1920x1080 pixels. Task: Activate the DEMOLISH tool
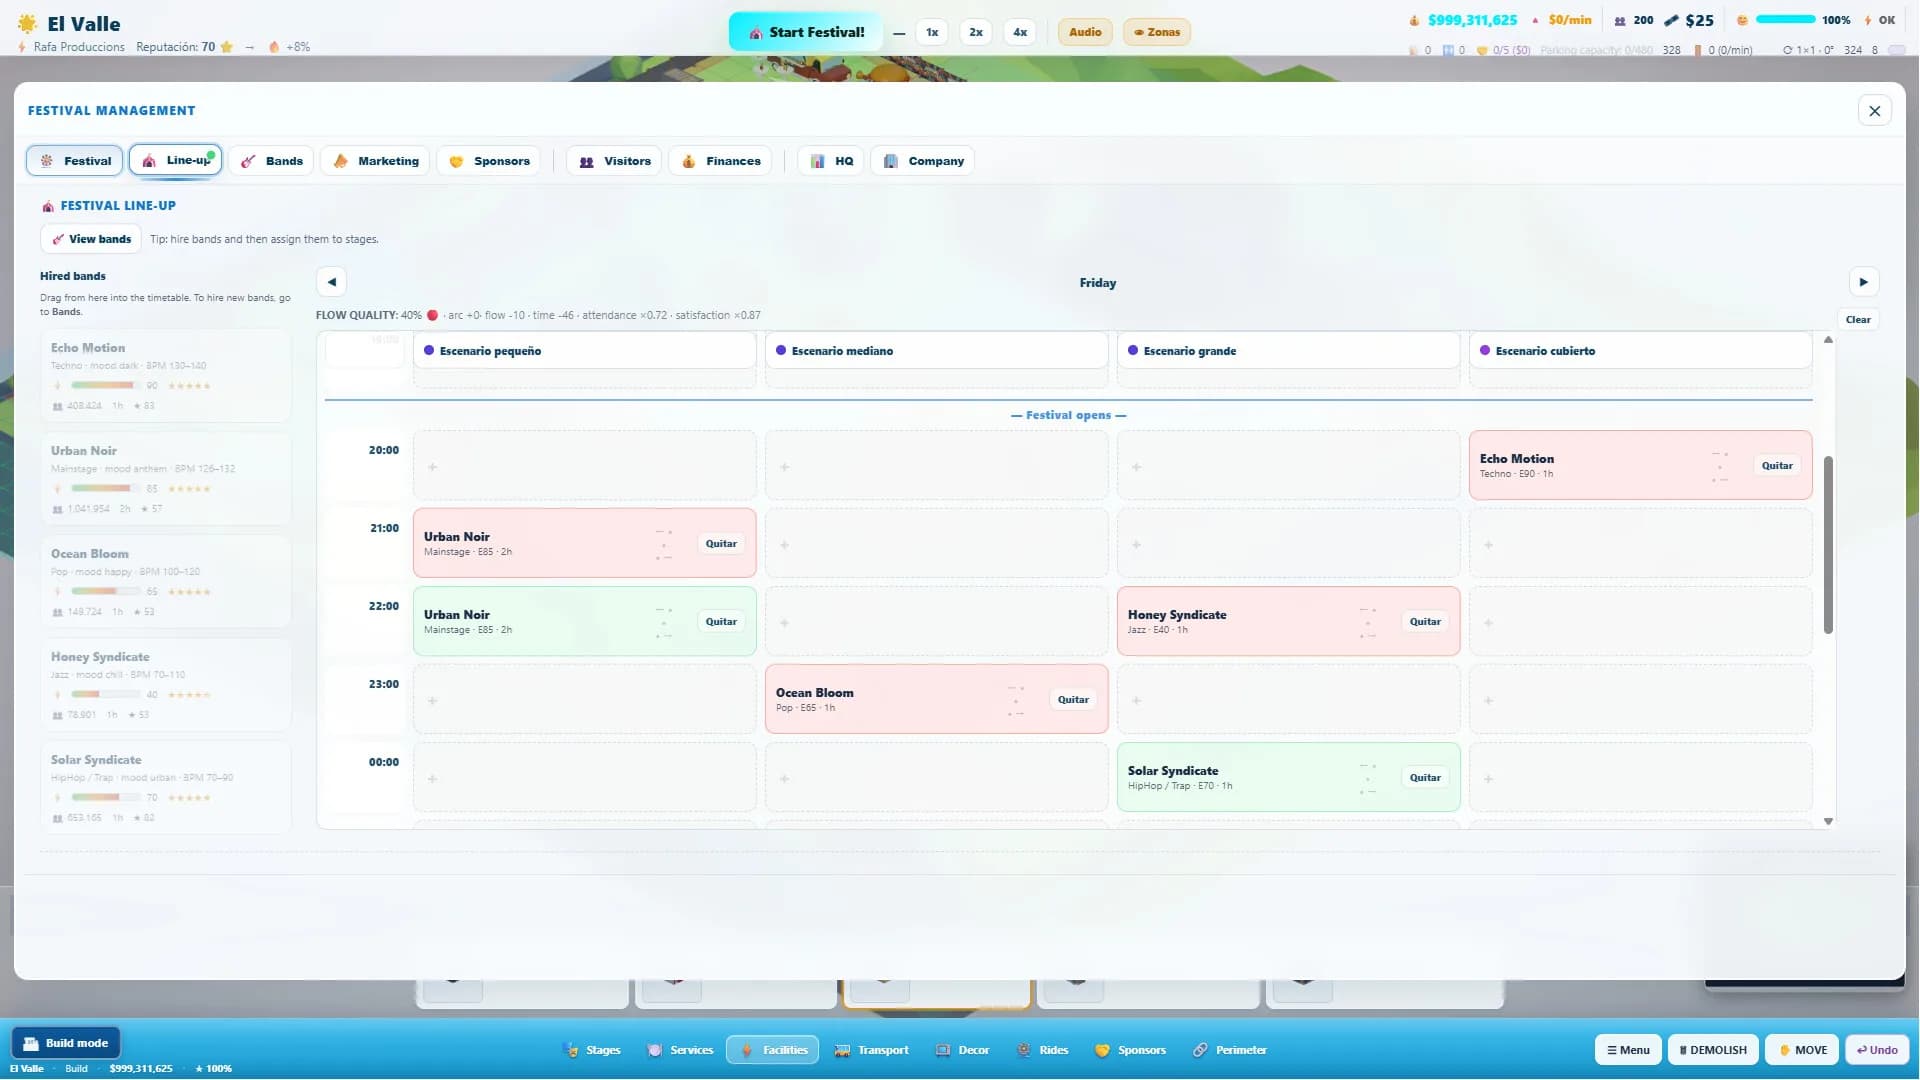(x=1713, y=1050)
